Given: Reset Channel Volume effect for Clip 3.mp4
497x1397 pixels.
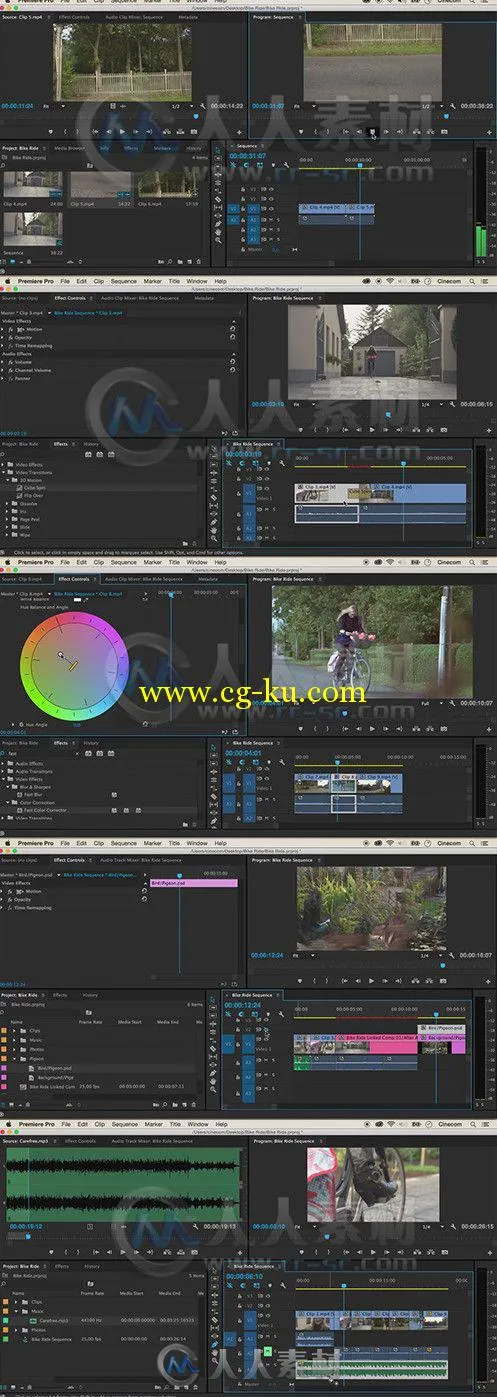Looking at the screenshot, I should [x=232, y=369].
